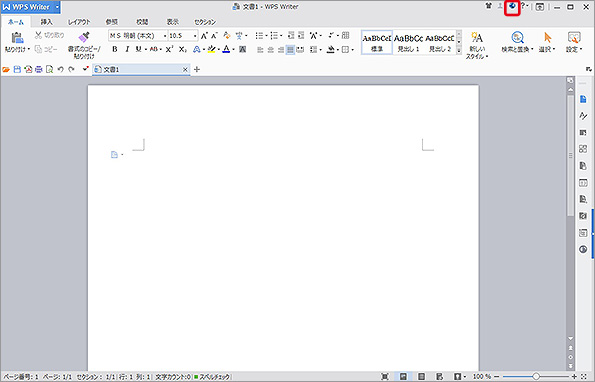
Task: Open the WPS Writer application menu arrow
Action: coord(57,7)
